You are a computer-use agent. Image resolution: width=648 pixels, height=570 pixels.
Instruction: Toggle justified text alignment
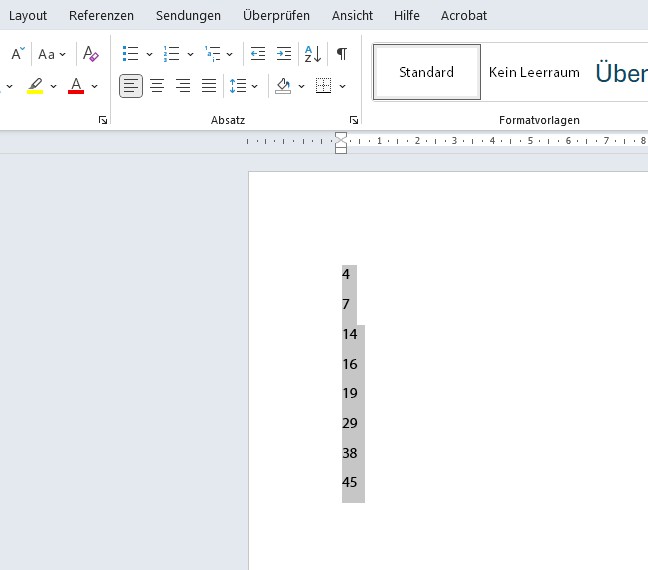pos(209,86)
